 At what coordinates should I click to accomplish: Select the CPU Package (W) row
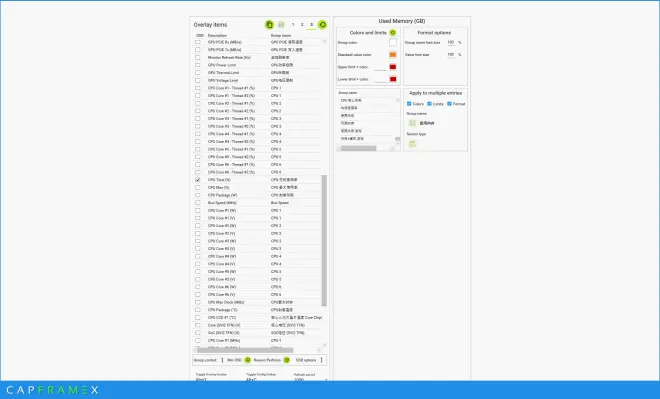[258, 195]
